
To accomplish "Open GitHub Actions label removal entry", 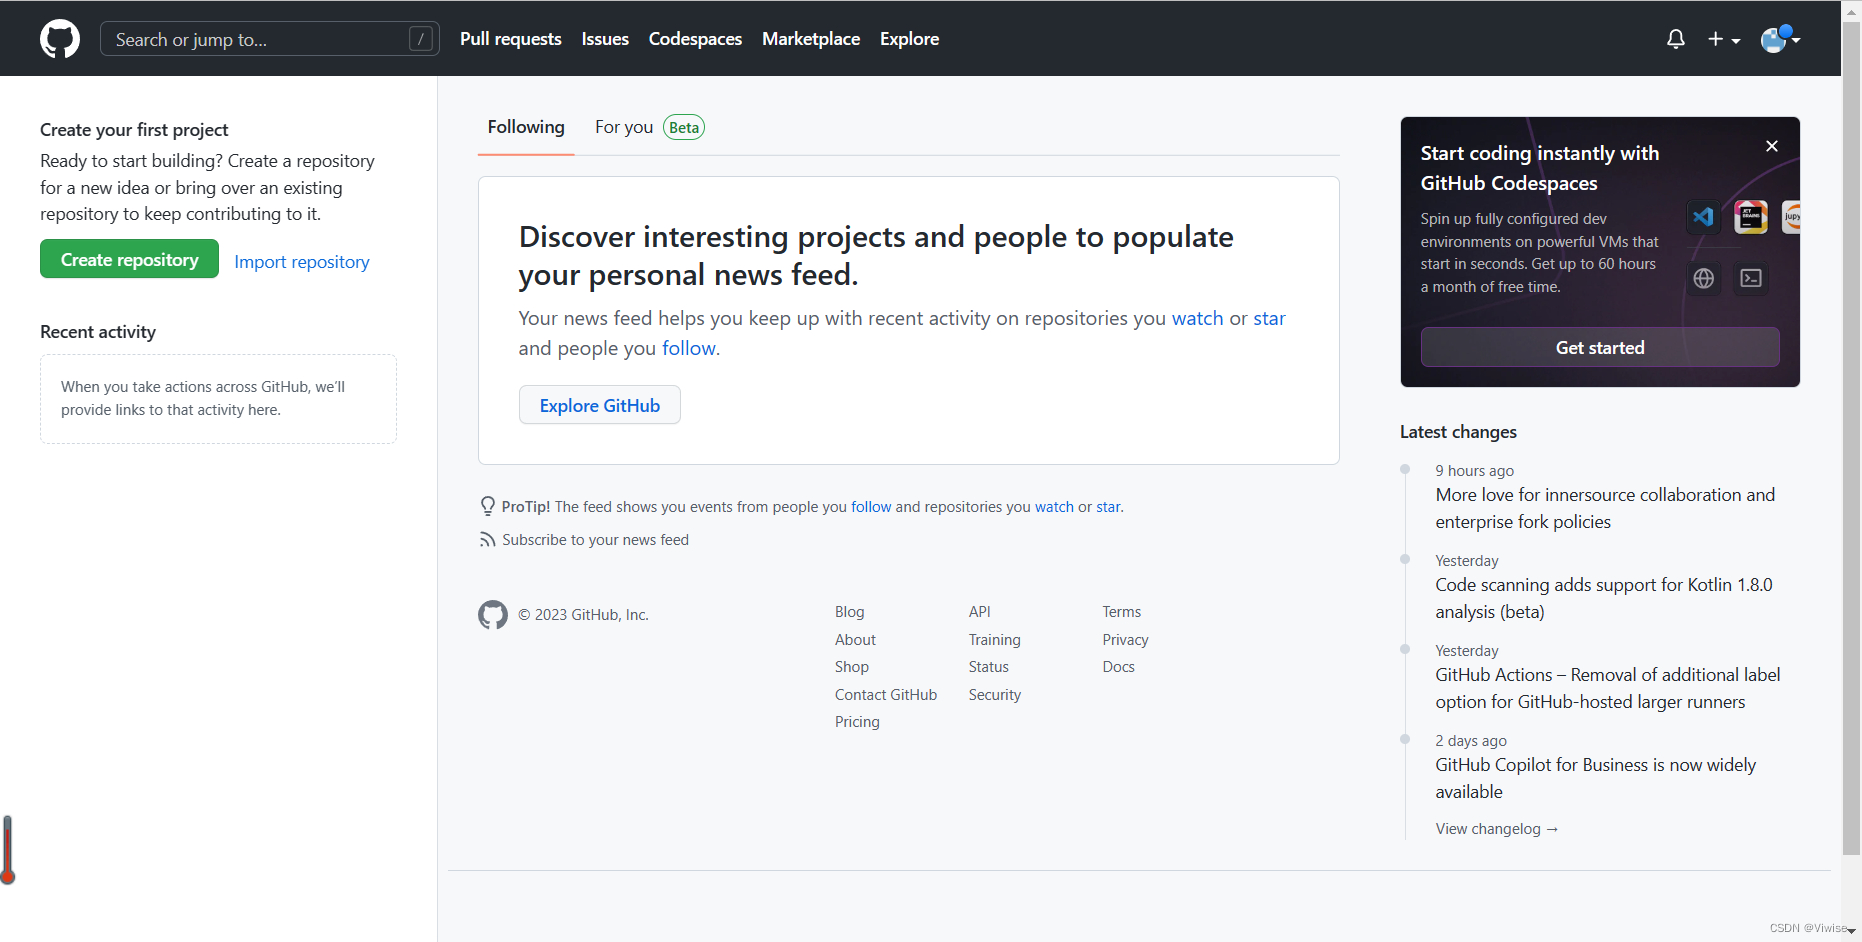I will [1608, 688].
